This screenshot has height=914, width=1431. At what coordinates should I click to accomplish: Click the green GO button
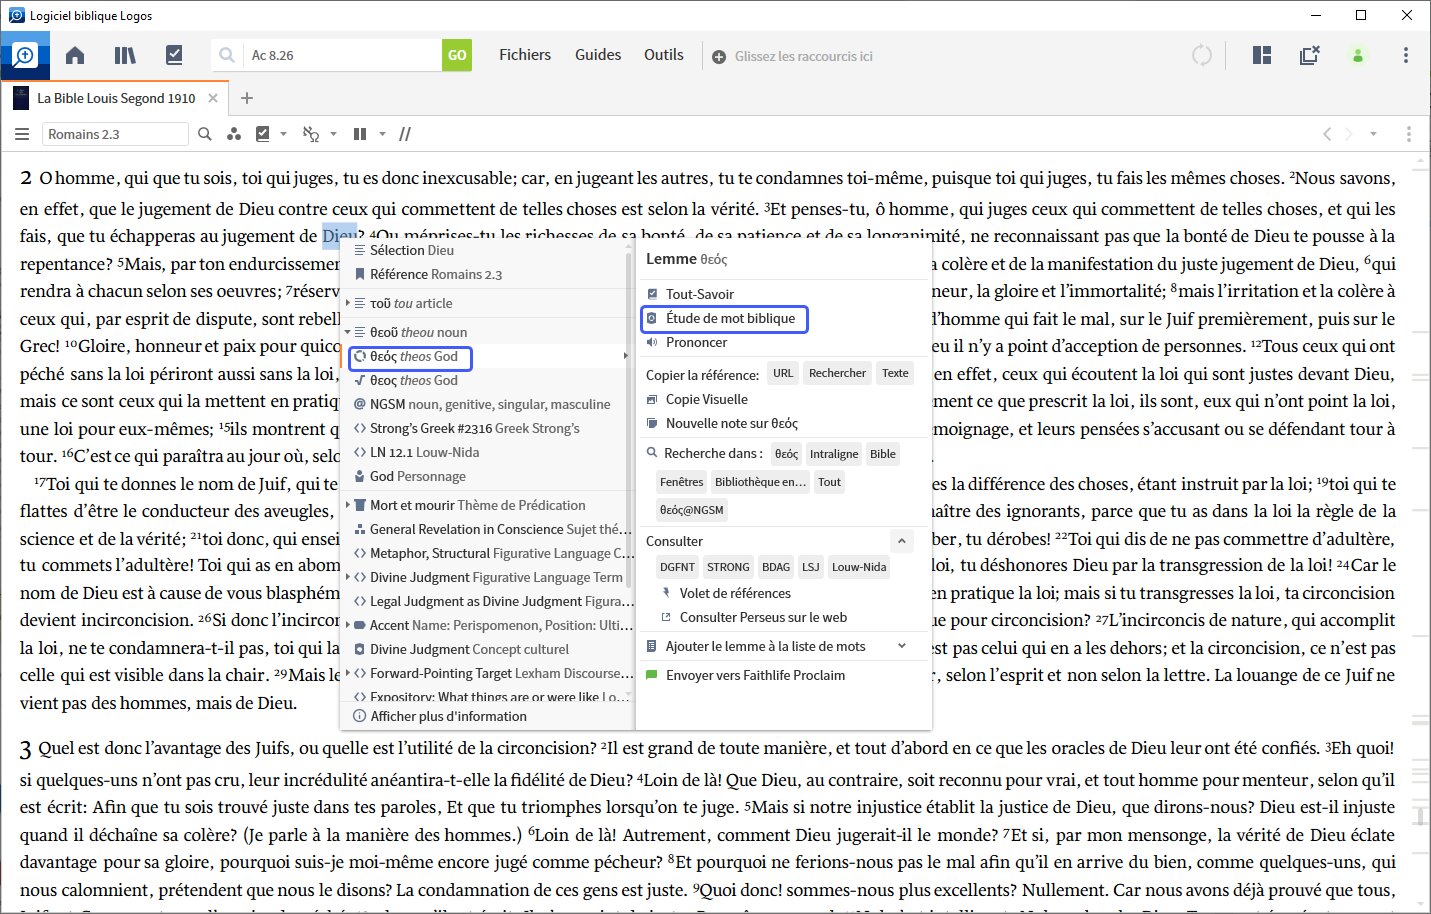(457, 55)
